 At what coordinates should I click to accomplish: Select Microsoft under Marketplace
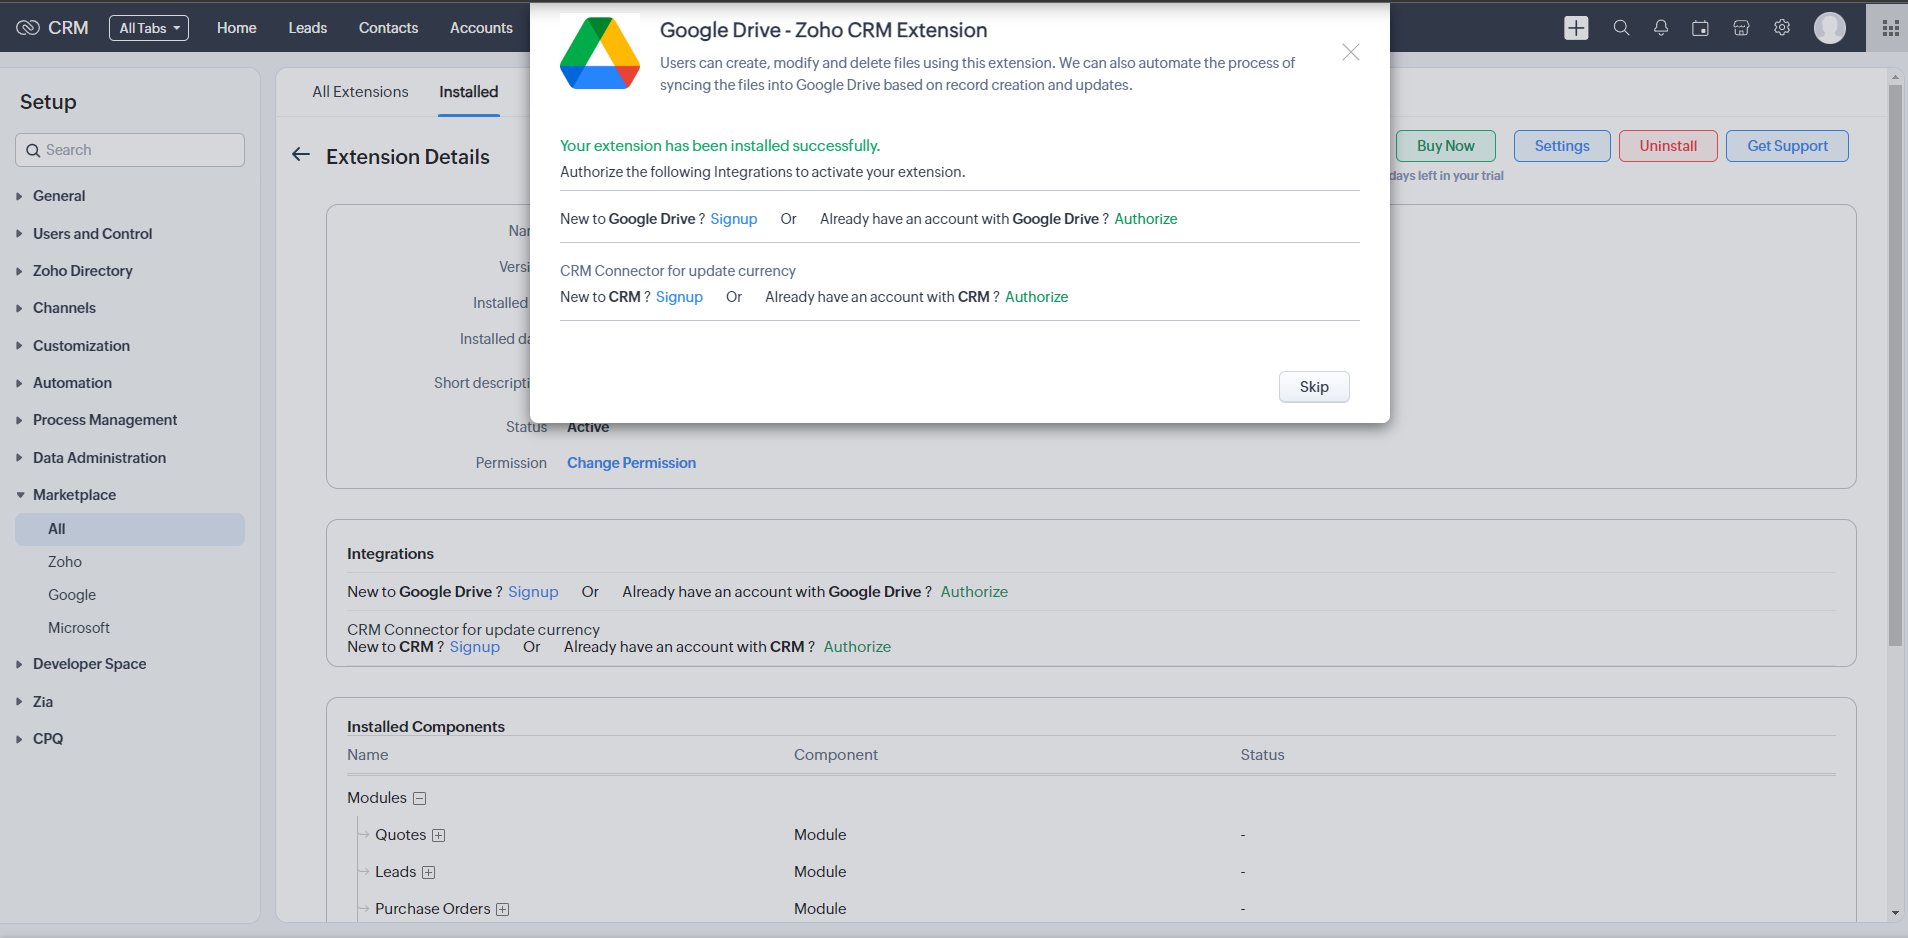(79, 628)
